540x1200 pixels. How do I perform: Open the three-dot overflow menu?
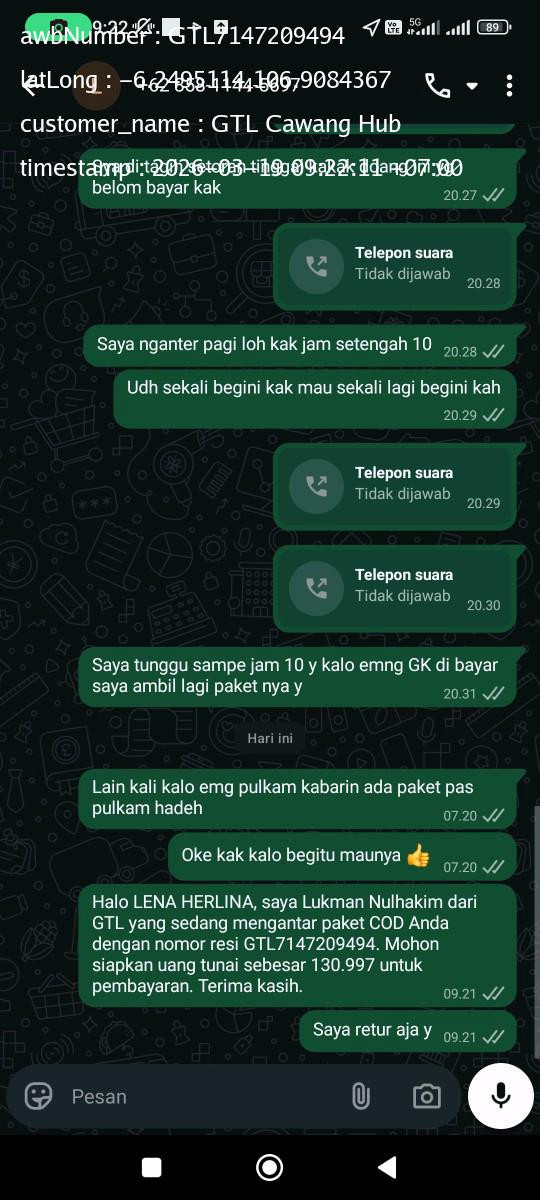tap(509, 86)
